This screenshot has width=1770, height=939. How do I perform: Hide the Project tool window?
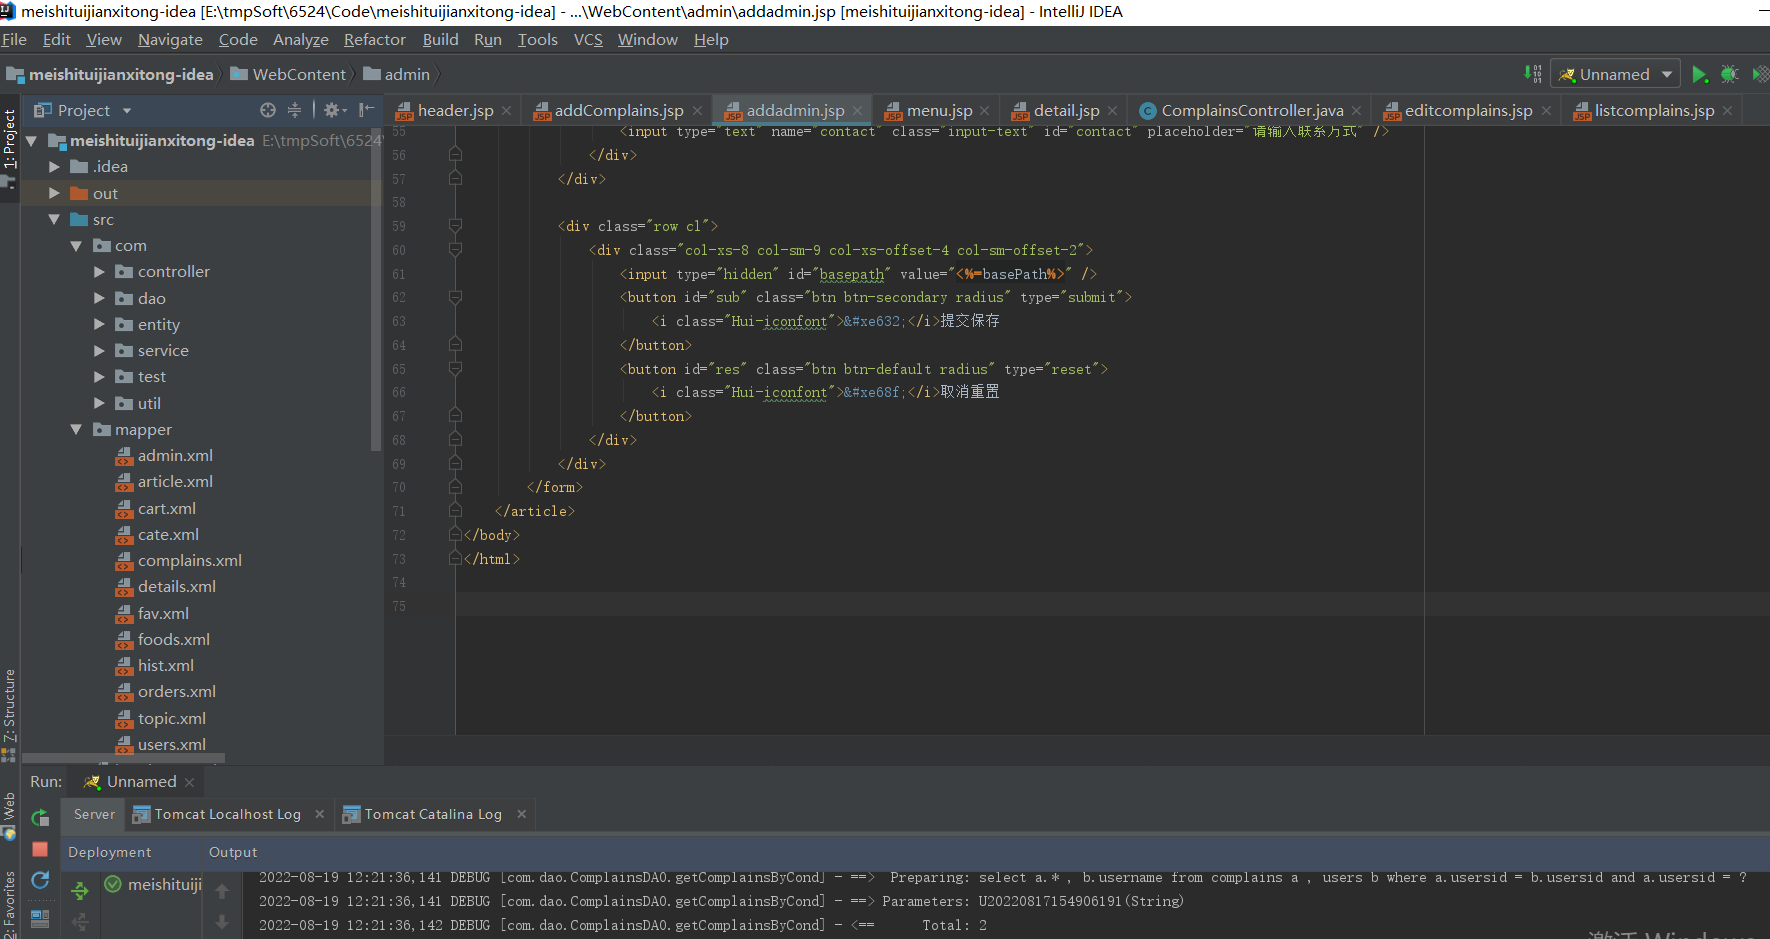pyautogui.click(x=366, y=110)
